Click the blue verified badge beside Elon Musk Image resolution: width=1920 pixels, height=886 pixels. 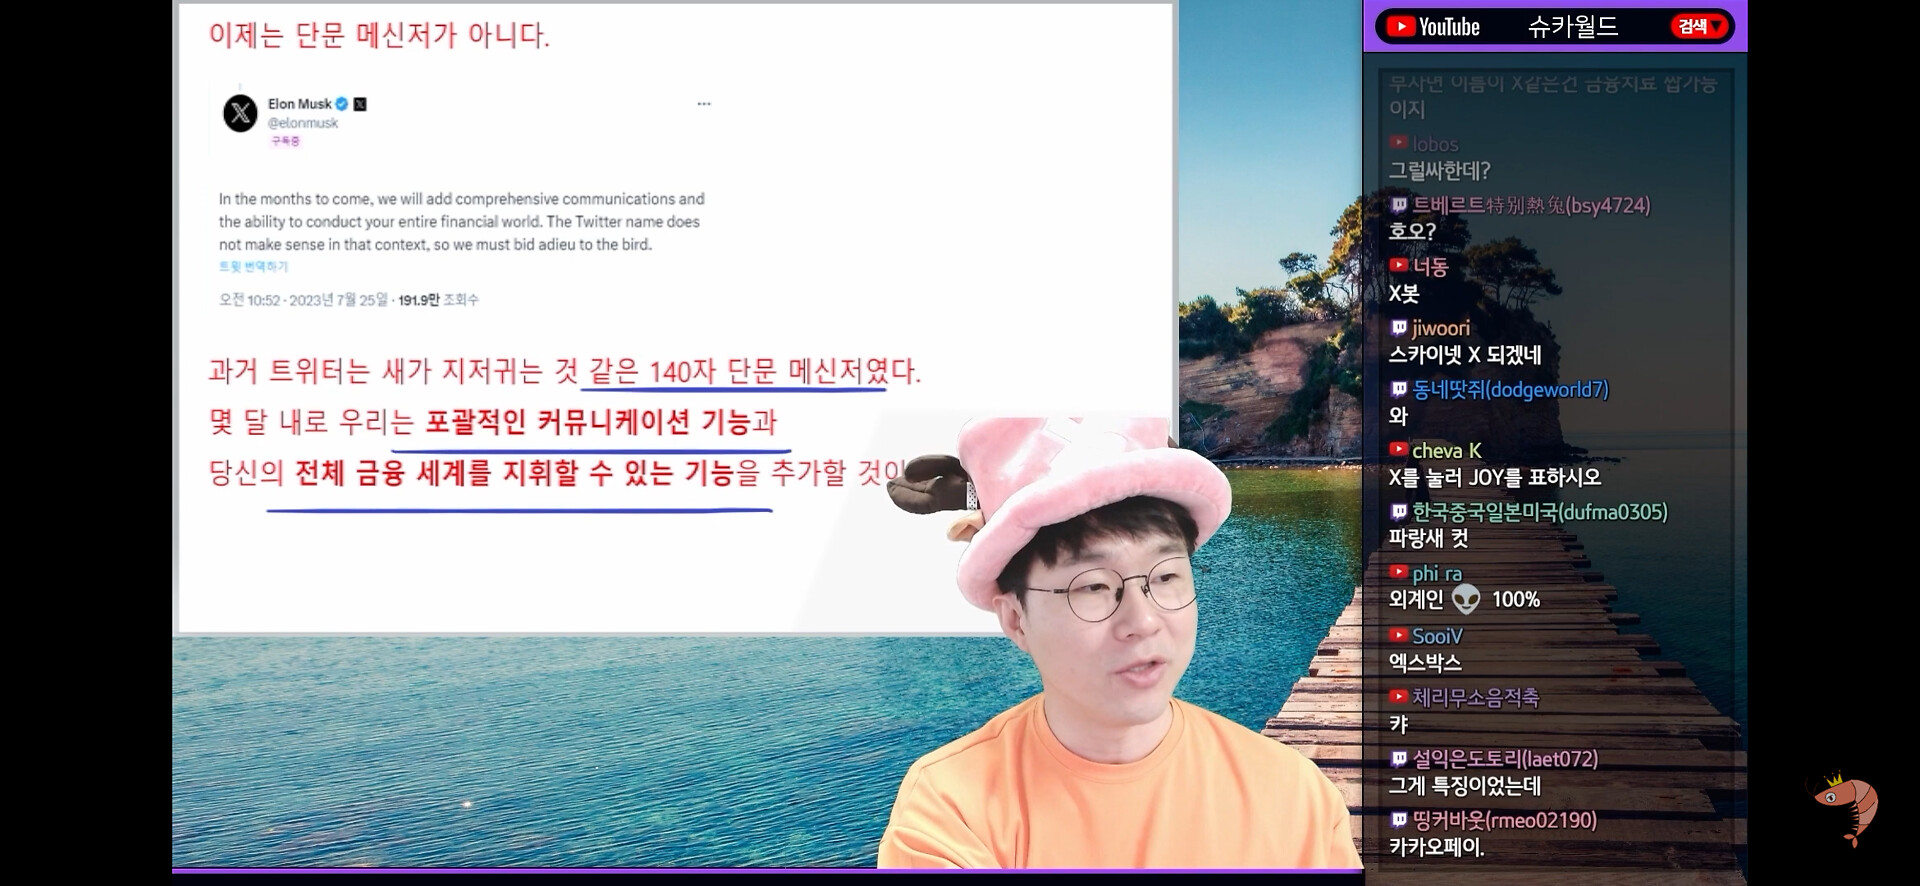point(342,104)
